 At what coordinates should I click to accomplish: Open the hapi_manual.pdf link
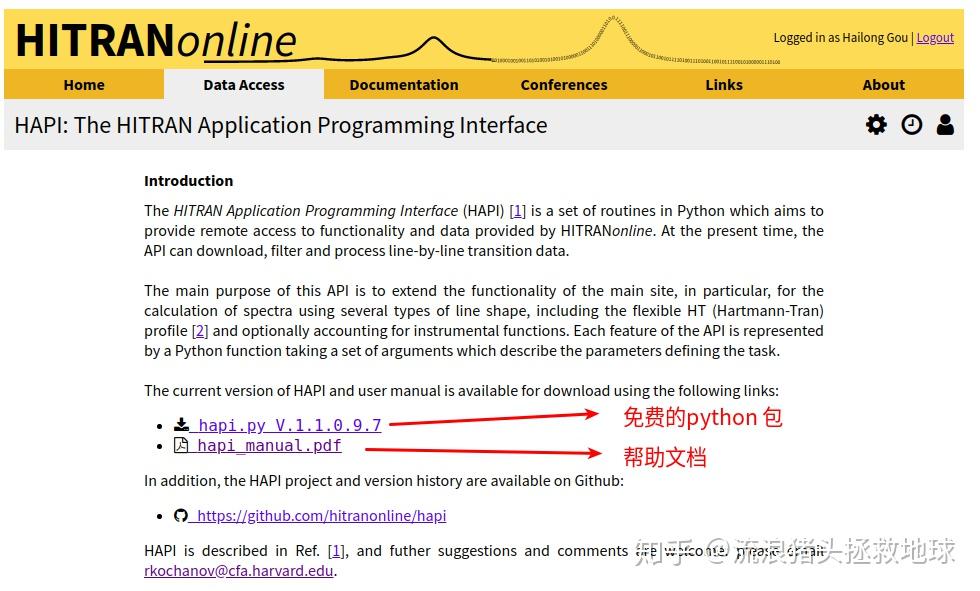coord(269,445)
